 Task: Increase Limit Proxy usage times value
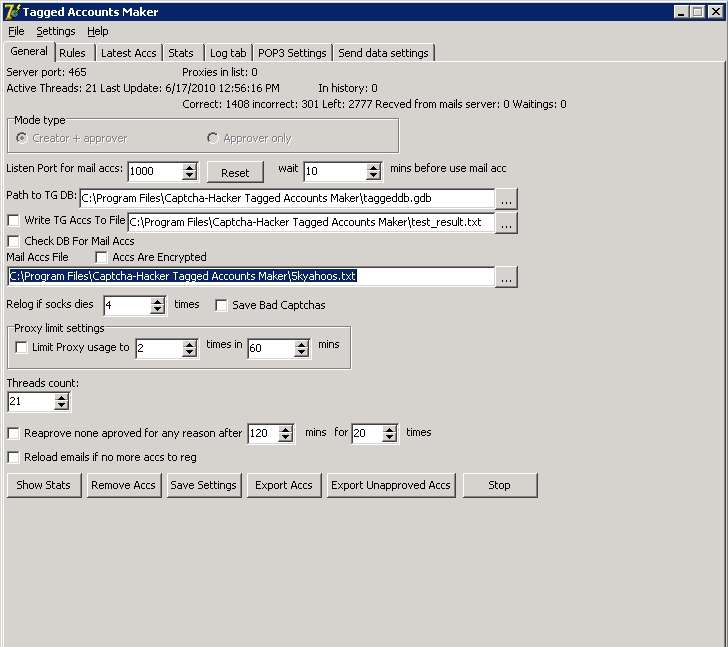189,344
